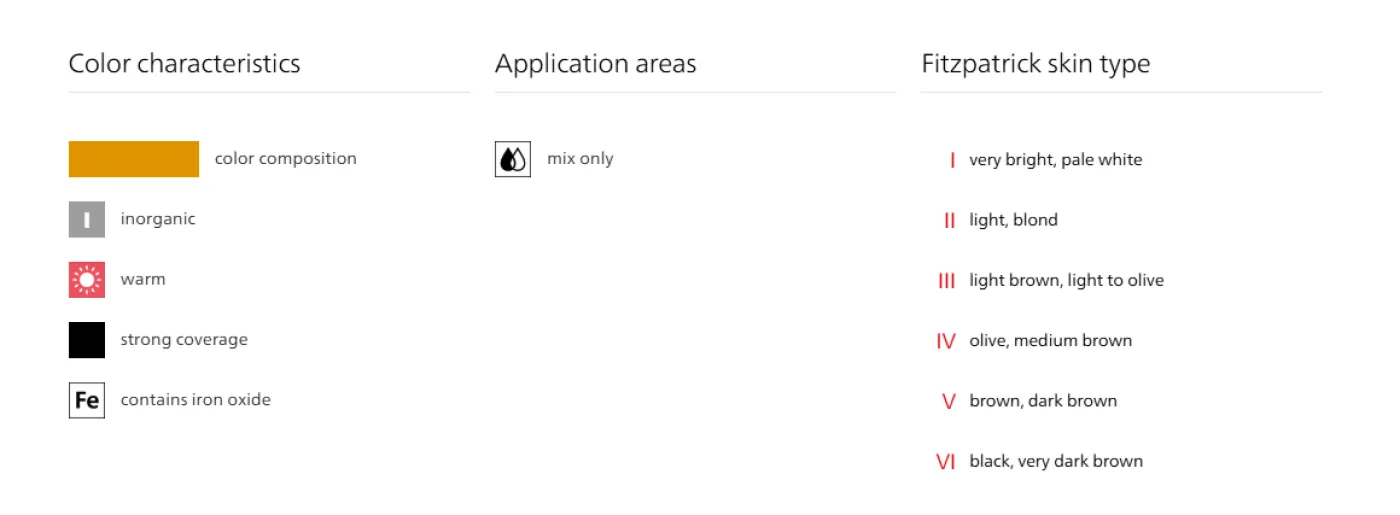Click the Fe iron oxide icon
This screenshot has width=1400, height=515.
pyautogui.click(x=87, y=400)
